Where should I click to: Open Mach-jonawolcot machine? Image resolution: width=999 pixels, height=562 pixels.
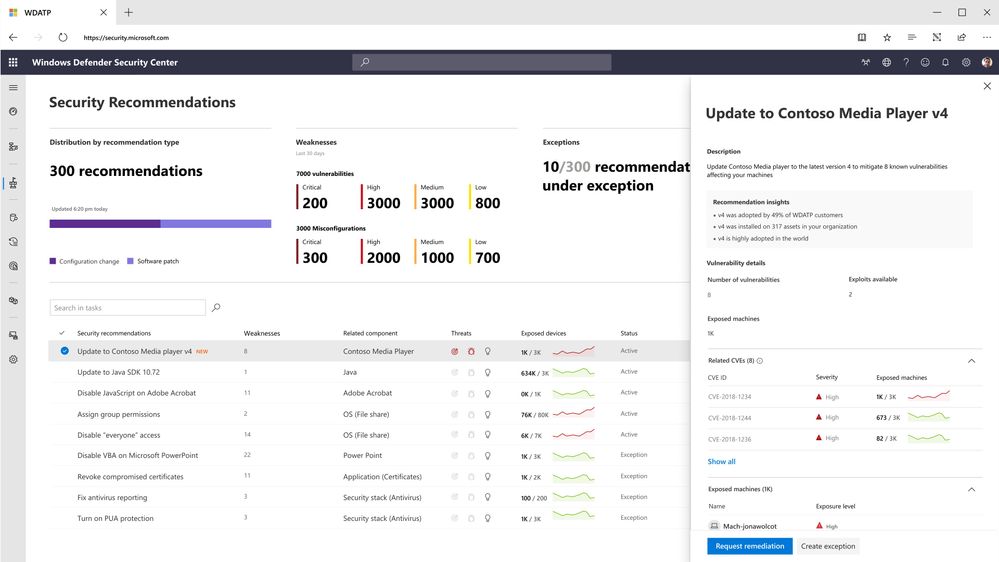[750, 526]
